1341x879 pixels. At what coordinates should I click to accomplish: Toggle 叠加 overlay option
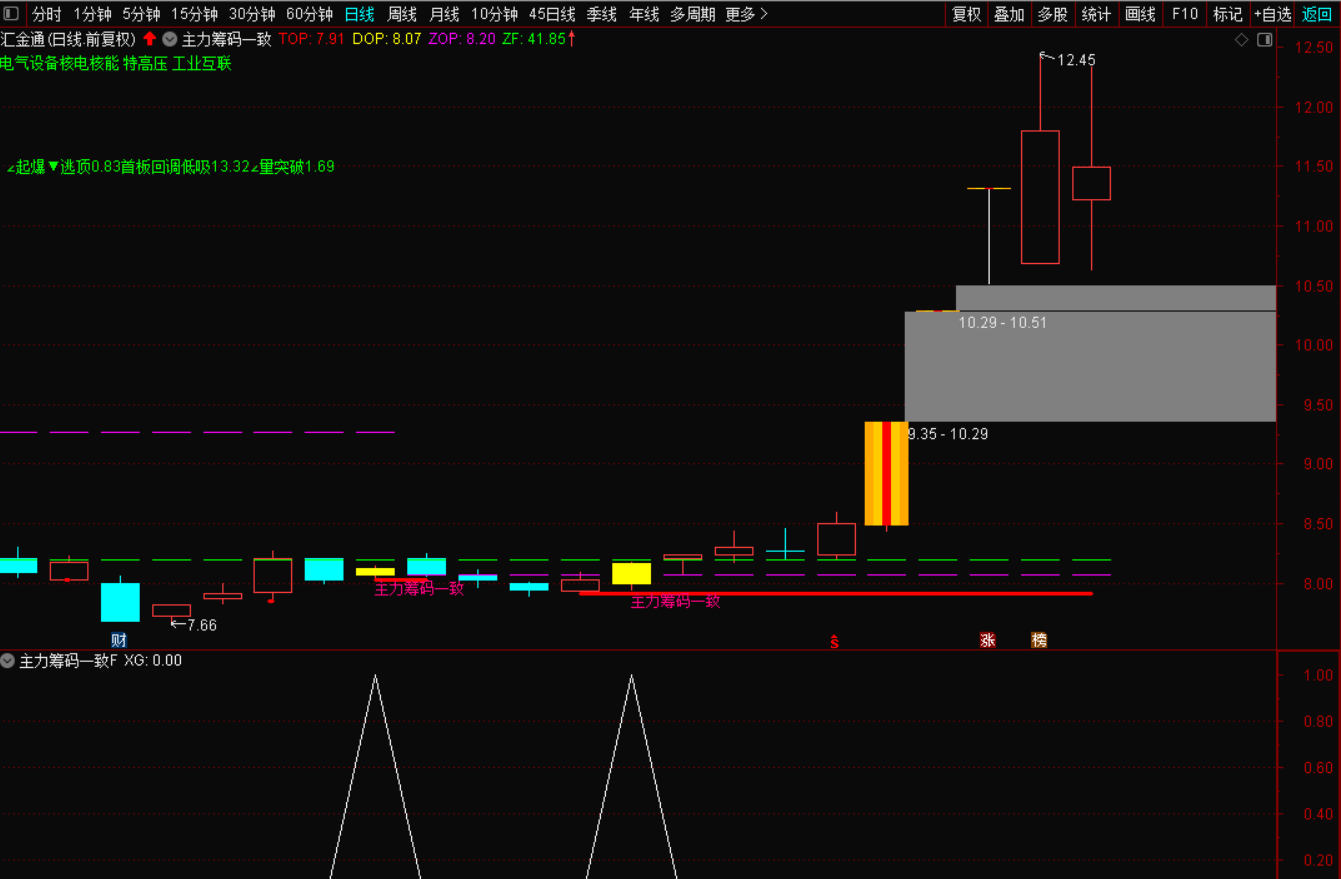(1009, 14)
